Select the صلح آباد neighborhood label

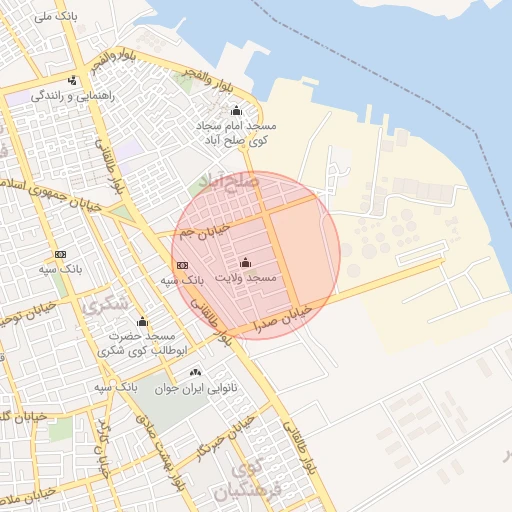pos(229,182)
